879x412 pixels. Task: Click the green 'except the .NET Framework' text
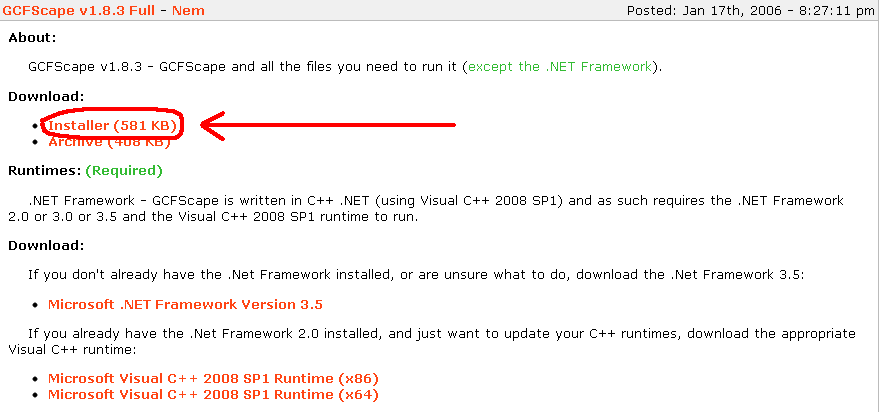tap(560, 67)
